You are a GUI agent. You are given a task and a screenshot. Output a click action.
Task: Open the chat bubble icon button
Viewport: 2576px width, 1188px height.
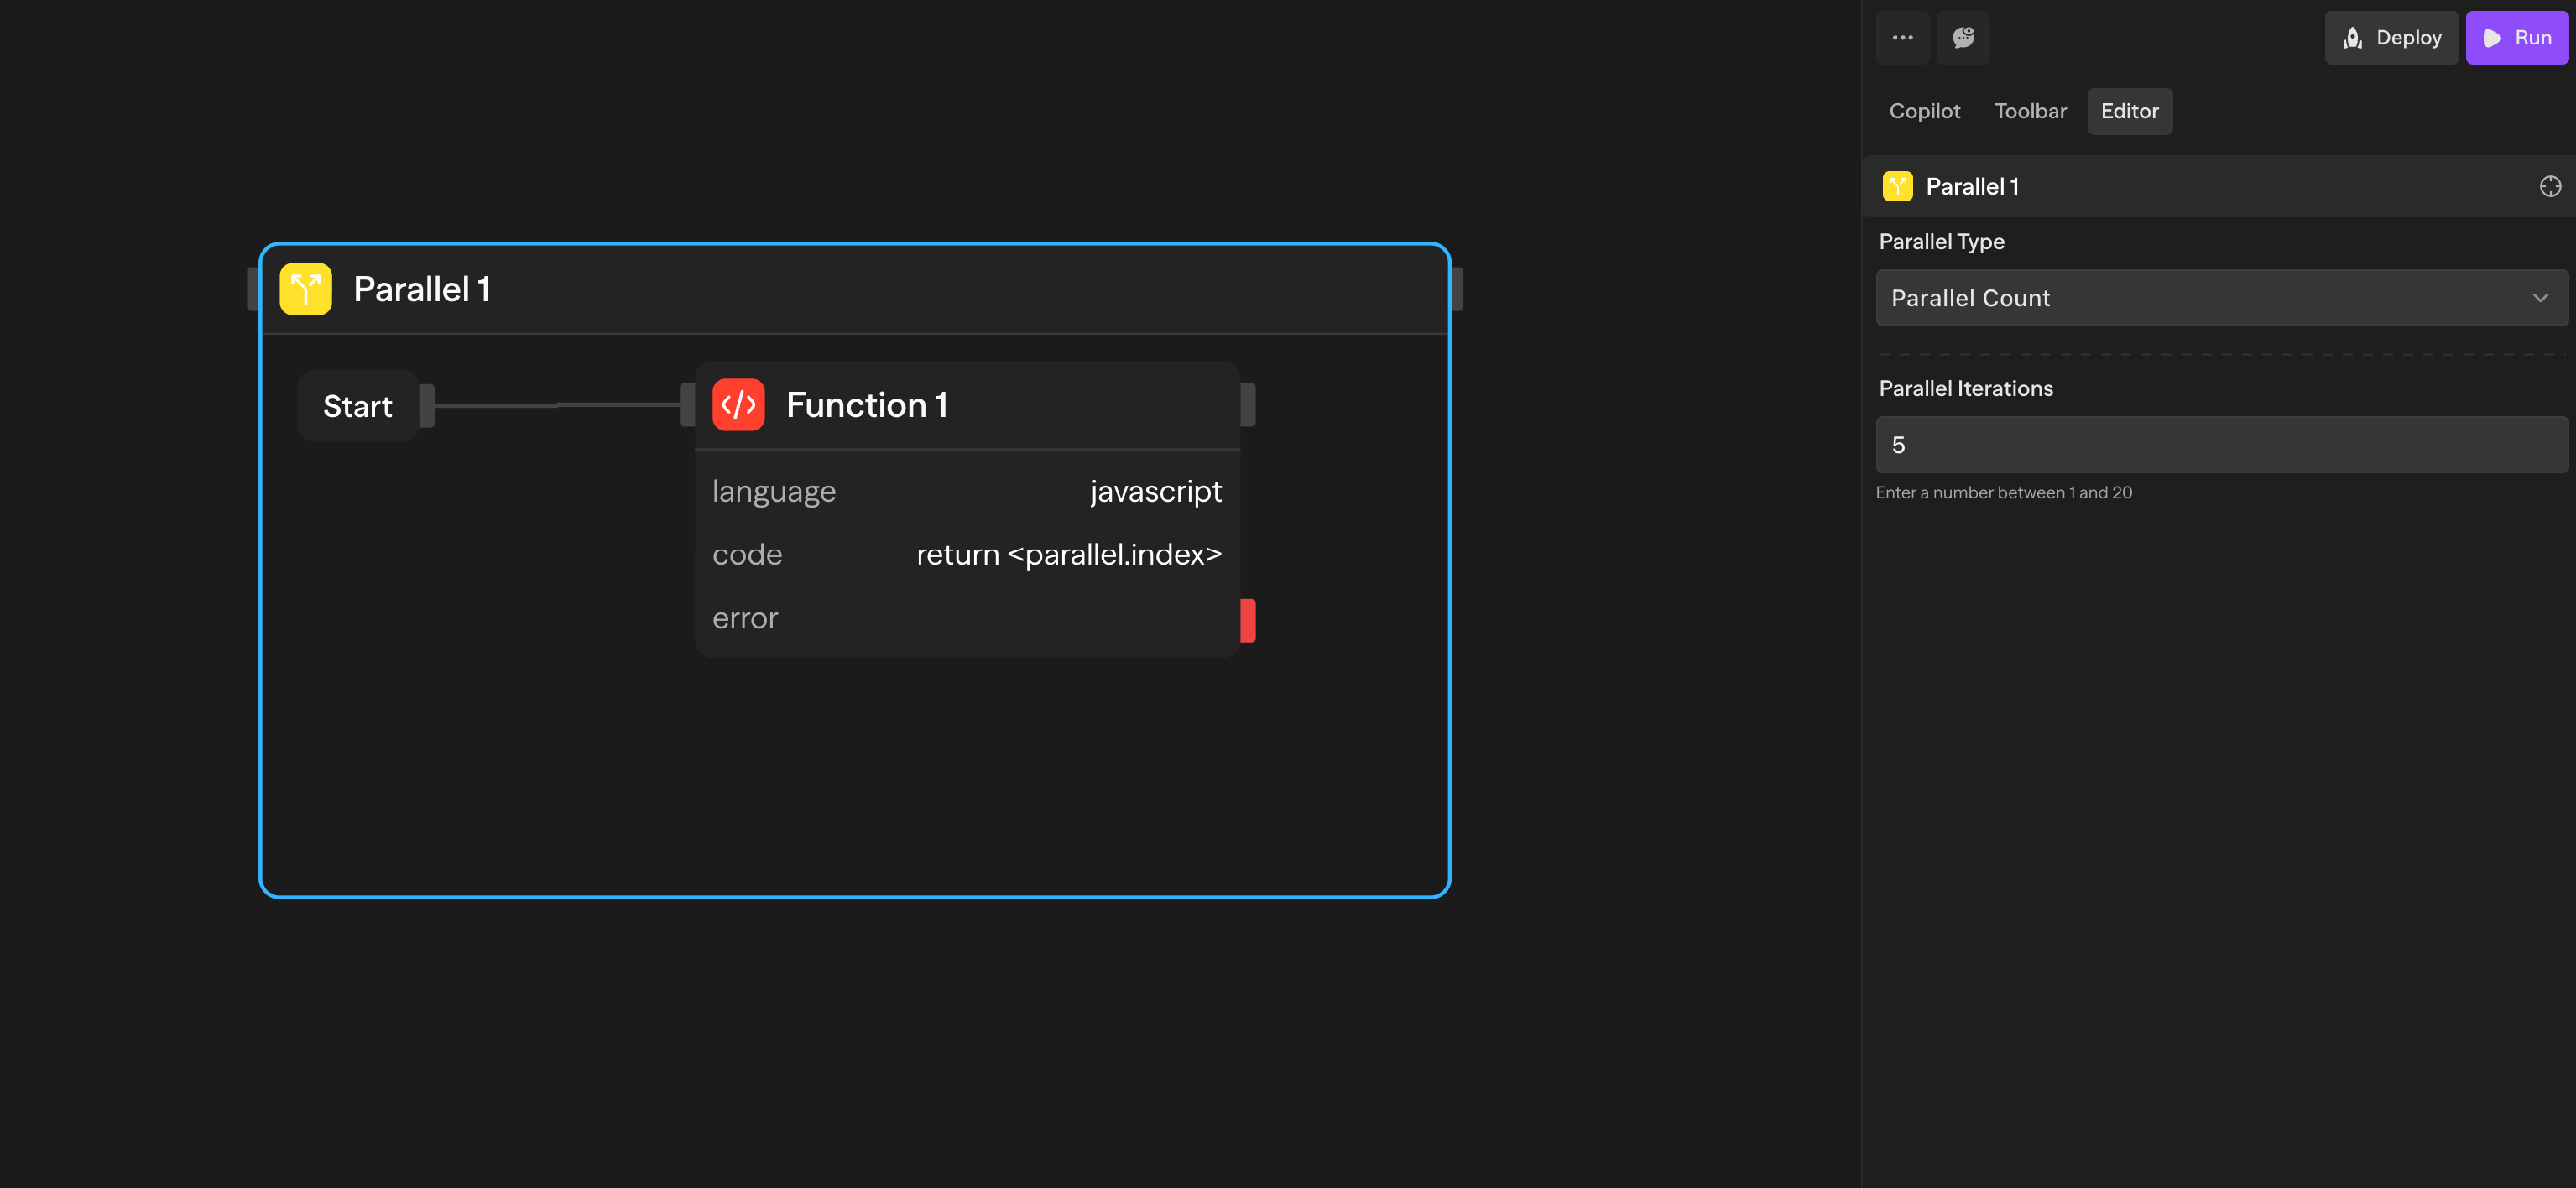pyautogui.click(x=1963, y=38)
